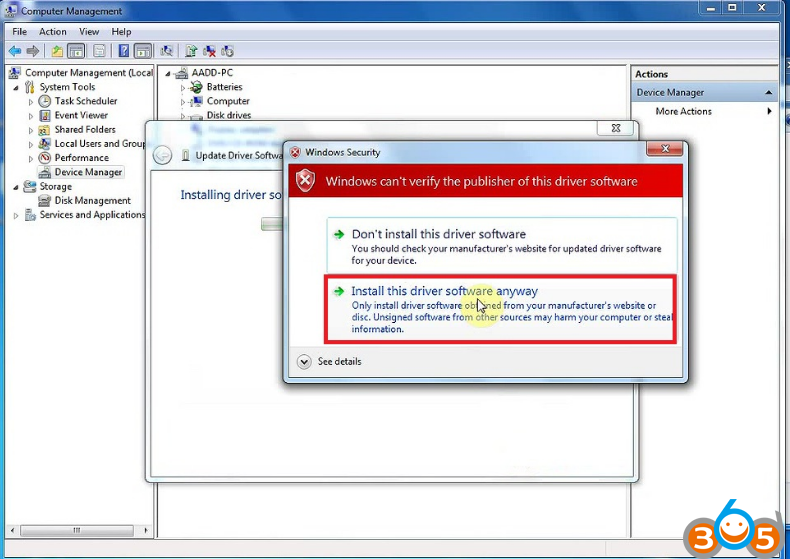The width and height of the screenshot is (790, 559).
Task: Click the left tree horizontal scrollbar thumb
Action: (77, 530)
